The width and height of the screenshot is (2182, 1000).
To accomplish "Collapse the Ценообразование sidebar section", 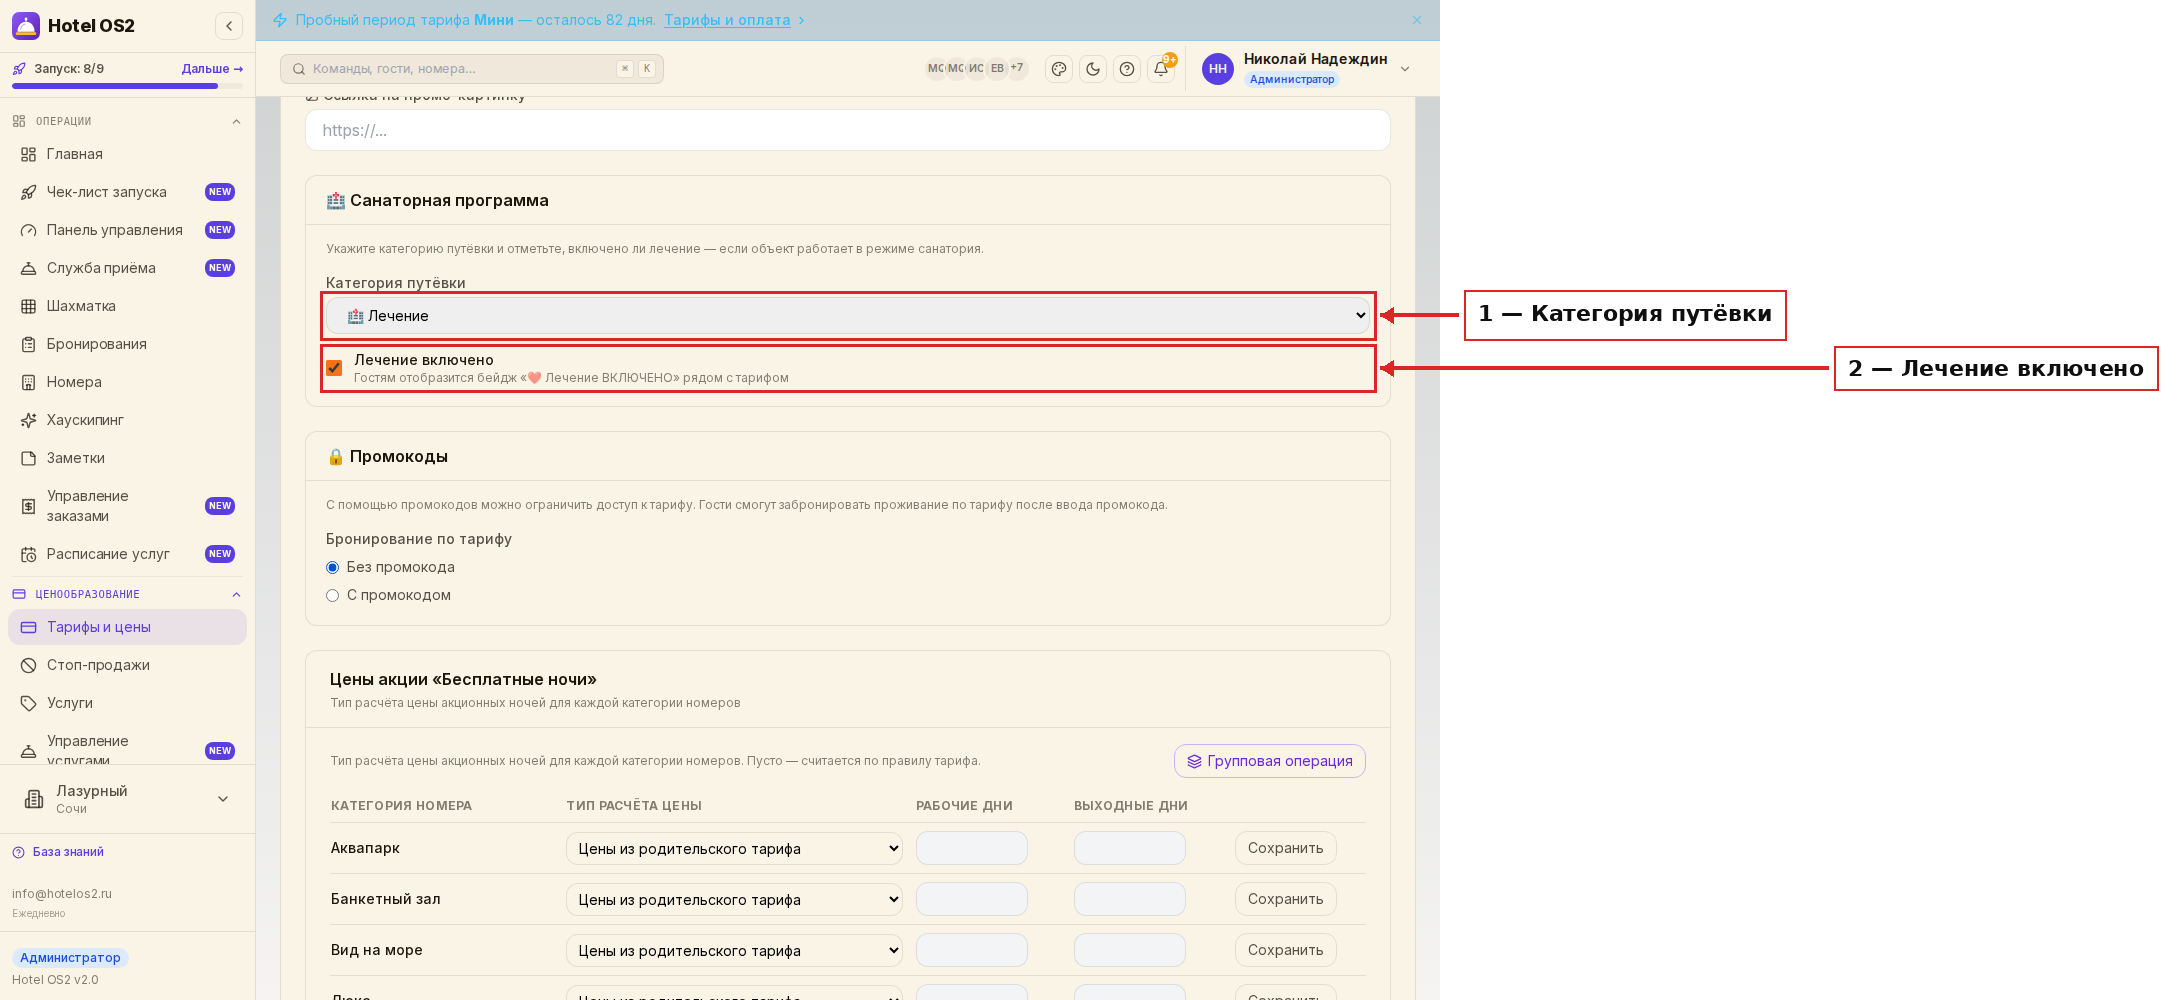I will [x=236, y=595].
